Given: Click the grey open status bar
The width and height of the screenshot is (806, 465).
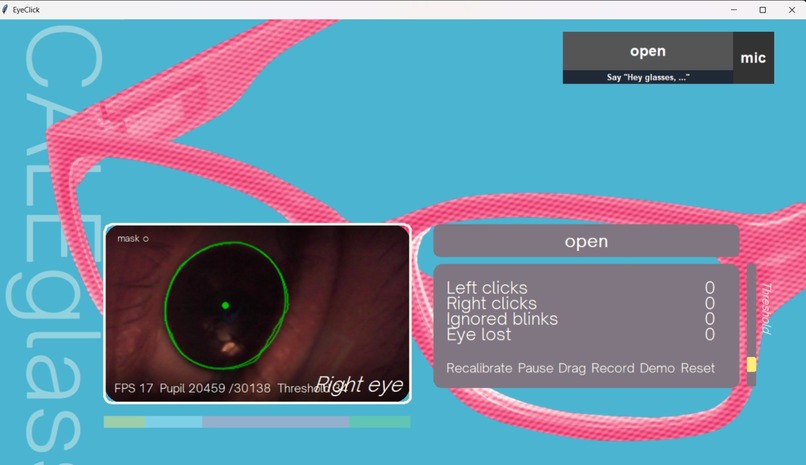Looking at the screenshot, I should (586, 240).
